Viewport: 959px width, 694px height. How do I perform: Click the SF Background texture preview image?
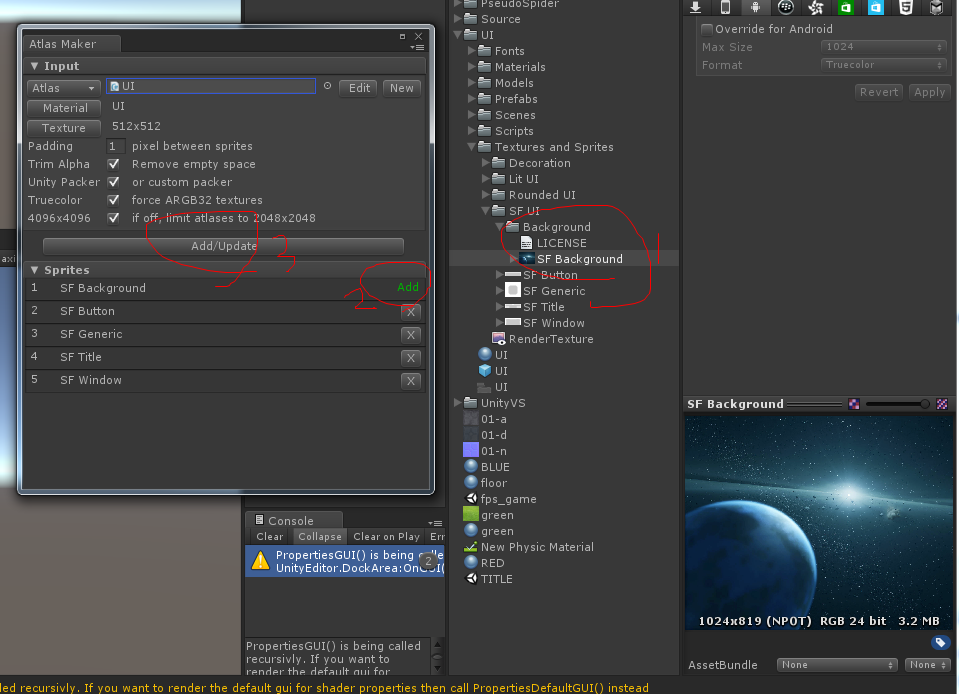[820, 523]
